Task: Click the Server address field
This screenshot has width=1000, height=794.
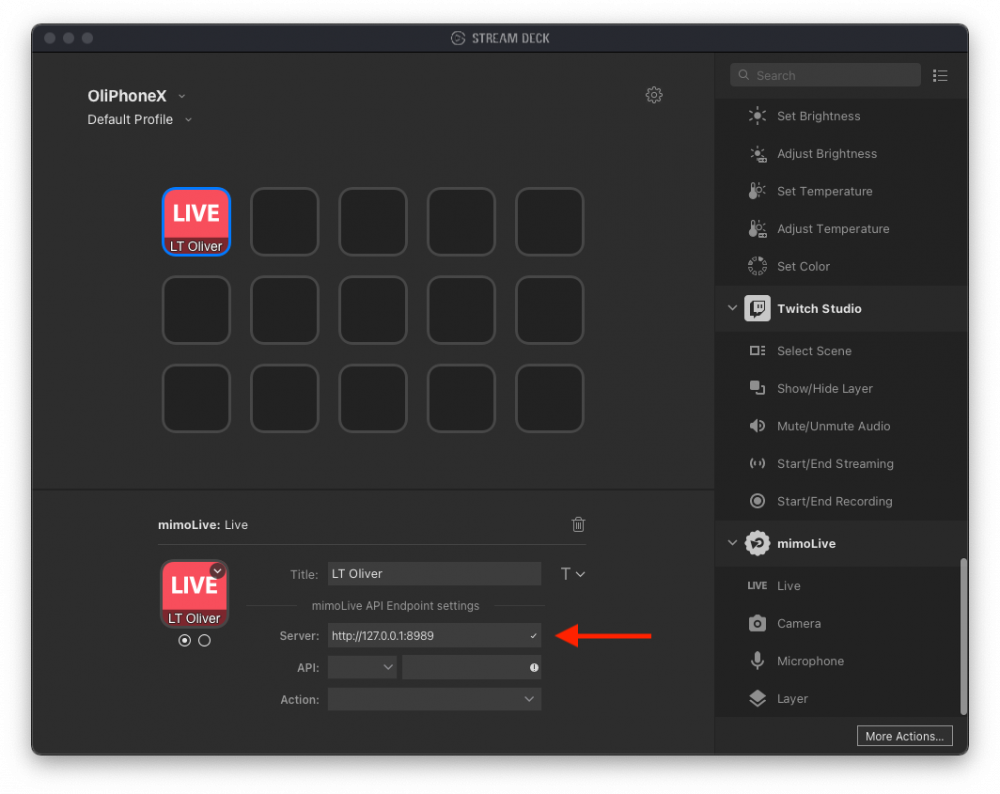Action: [434, 636]
